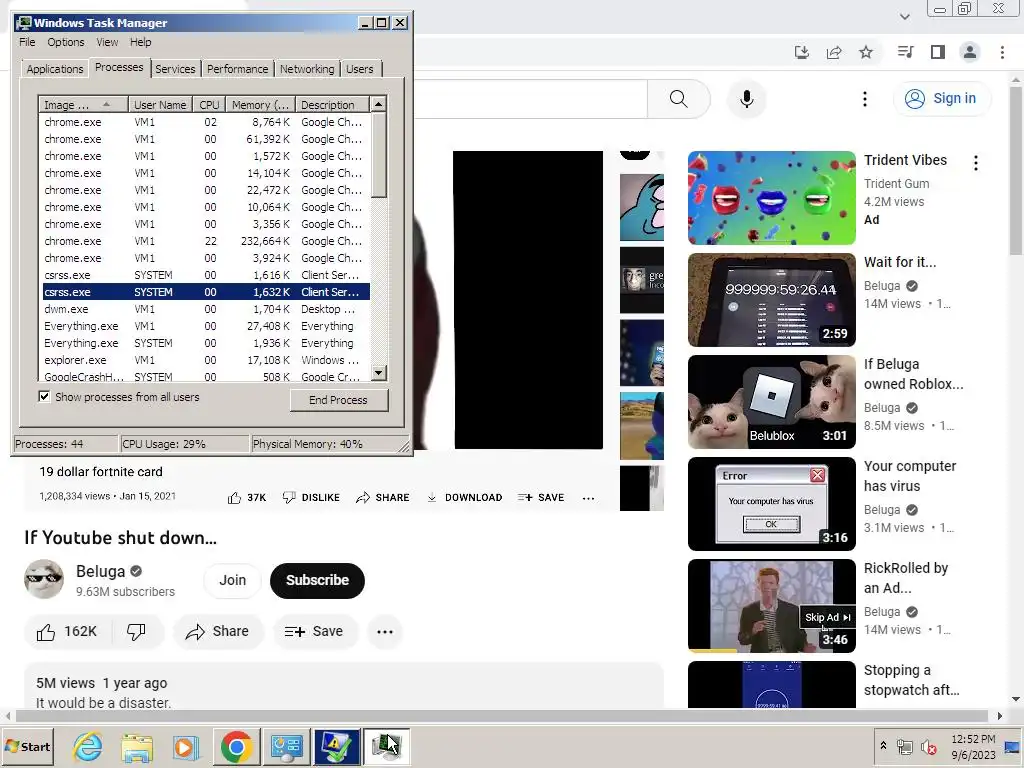The image size is (1024, 768).
Task: Open the Task Manager File menu
Action: (27, 42)
